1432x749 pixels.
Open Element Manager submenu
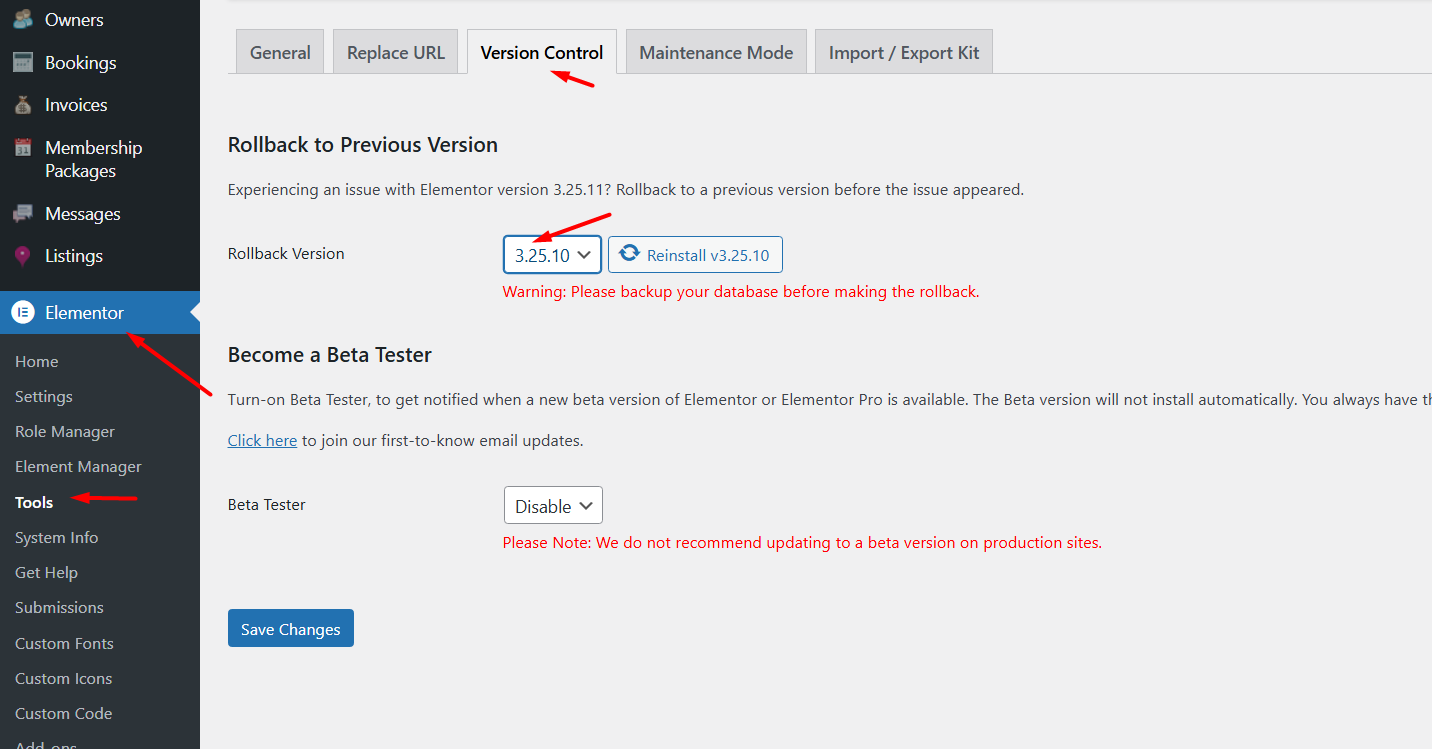click(78, 466)
